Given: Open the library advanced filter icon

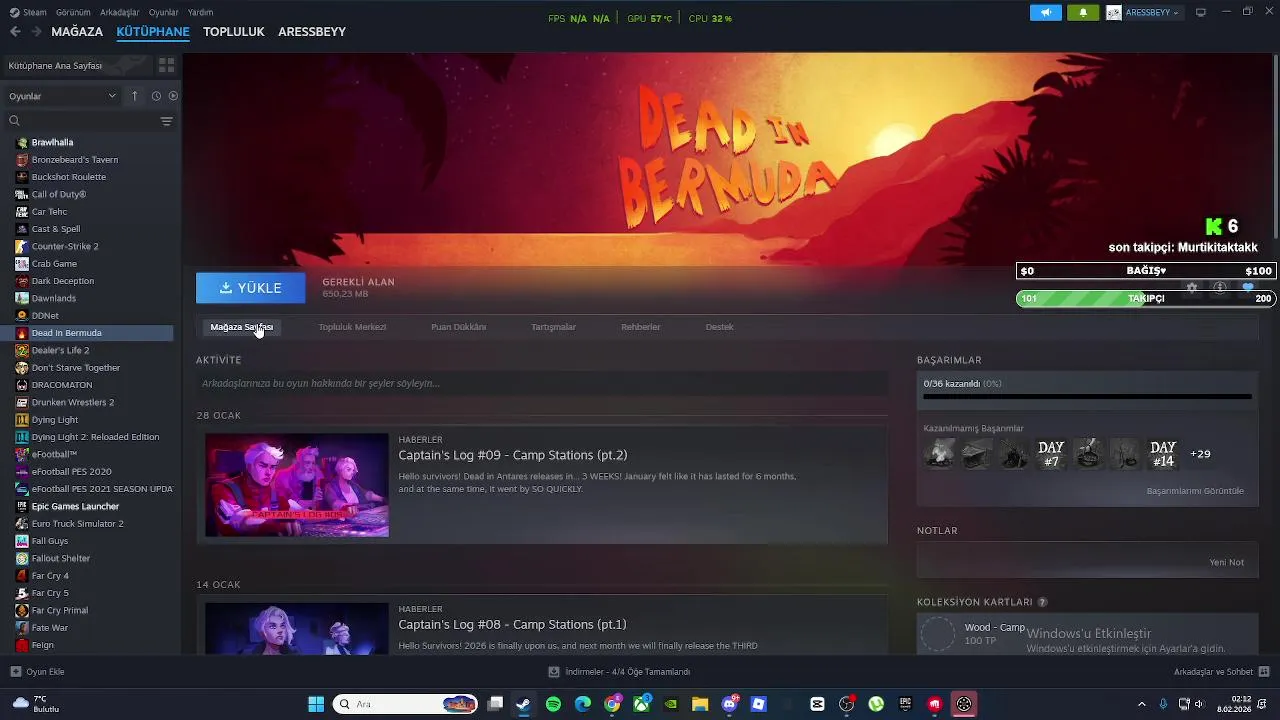Looking at the screenshot, I should point(167,121).
